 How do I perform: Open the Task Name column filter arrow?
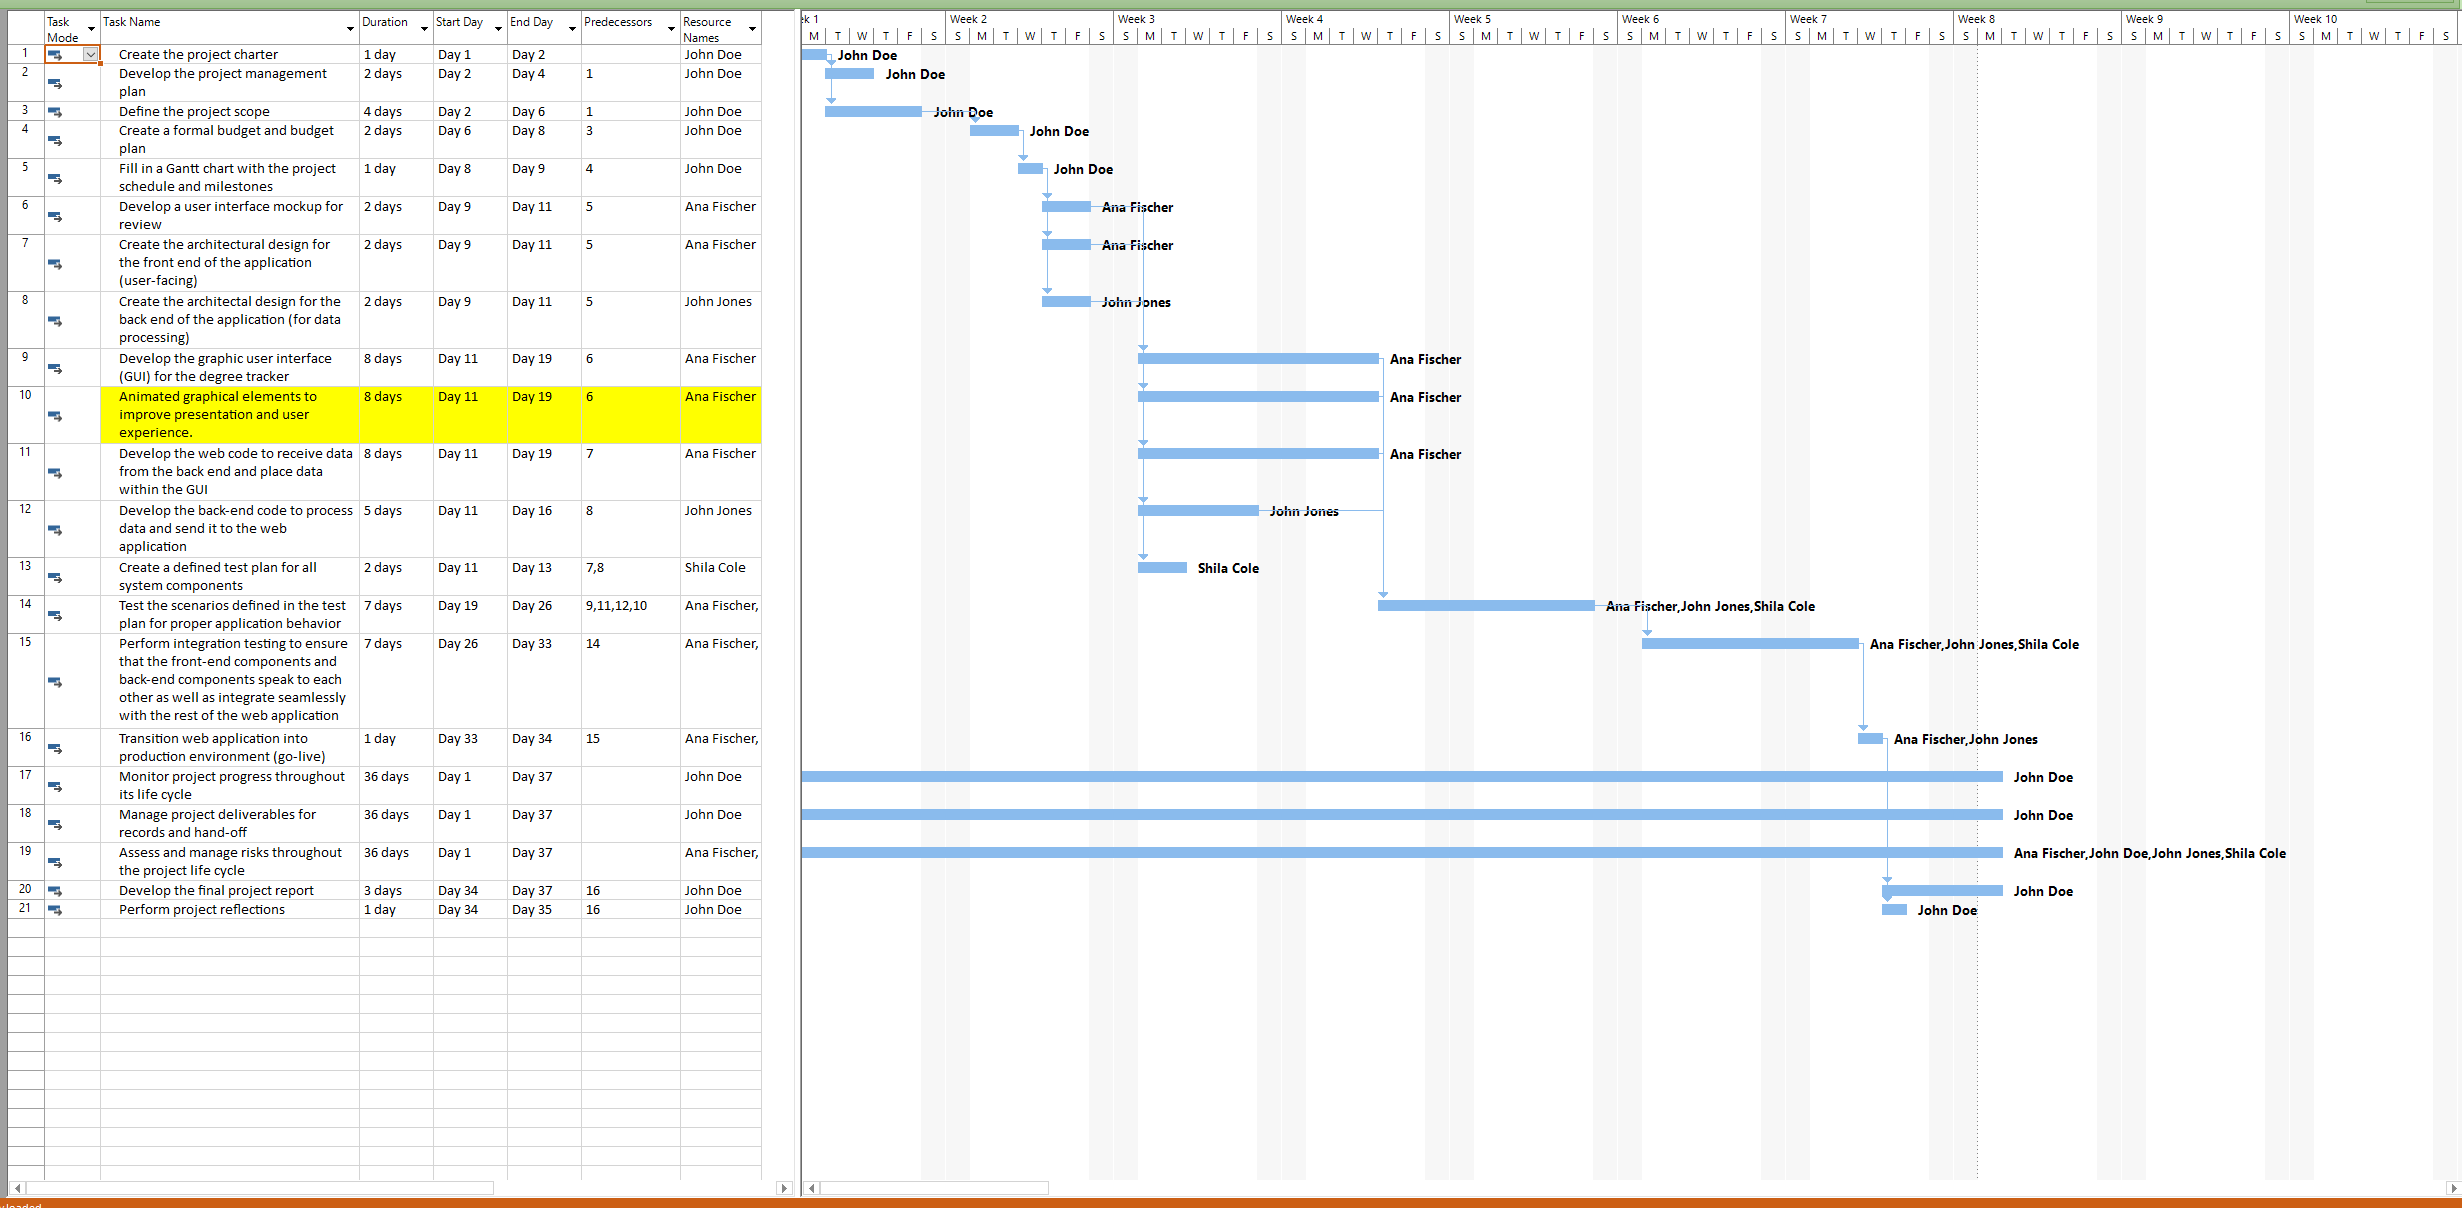click(x=350, y=29)
